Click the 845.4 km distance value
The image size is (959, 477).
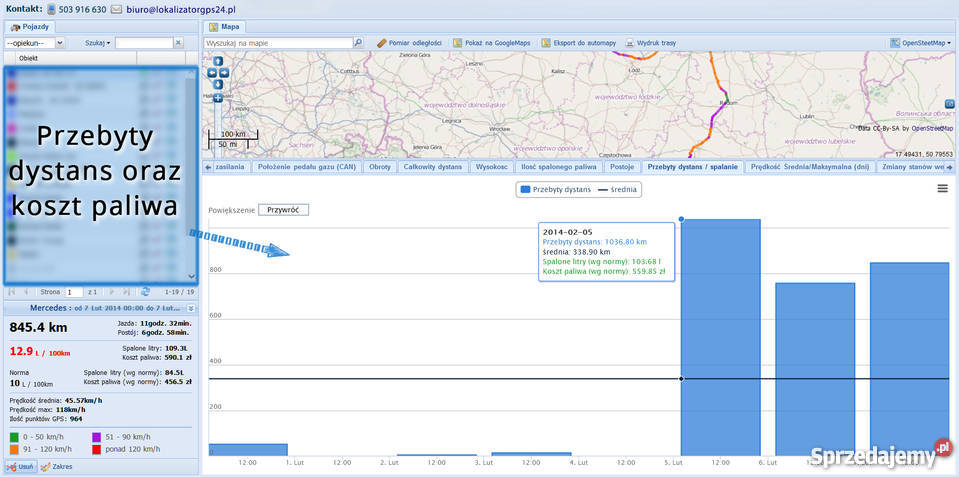pos(38,327)
